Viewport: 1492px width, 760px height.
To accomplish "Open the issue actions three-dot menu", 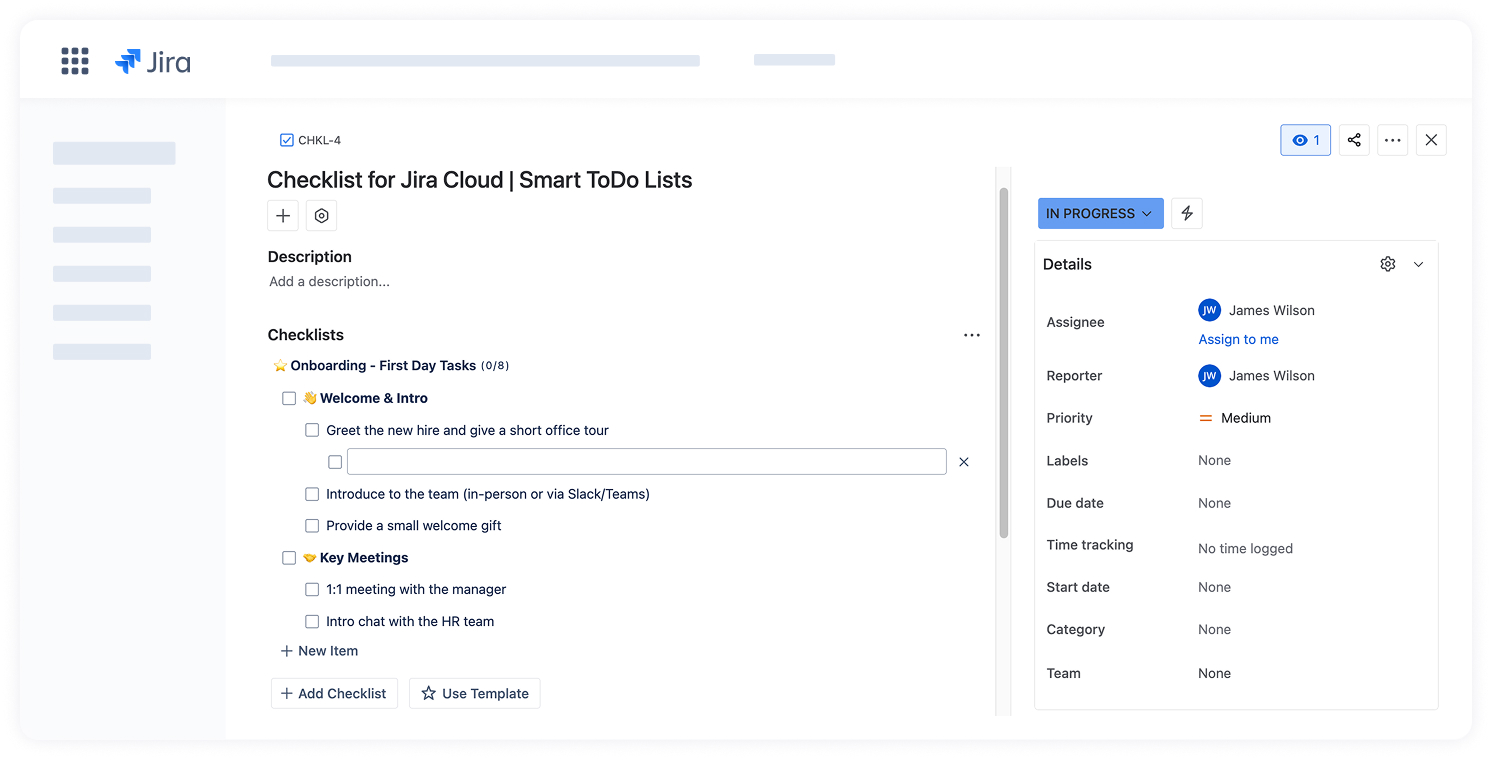I will 1393,140.
